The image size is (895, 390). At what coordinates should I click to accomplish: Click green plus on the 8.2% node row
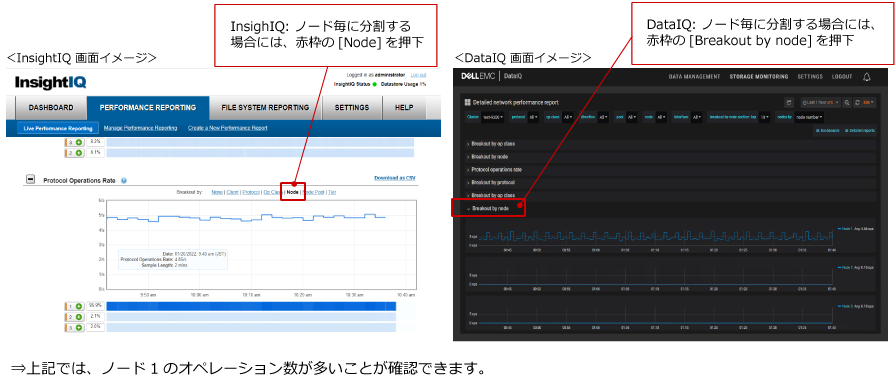click(79, 142)
